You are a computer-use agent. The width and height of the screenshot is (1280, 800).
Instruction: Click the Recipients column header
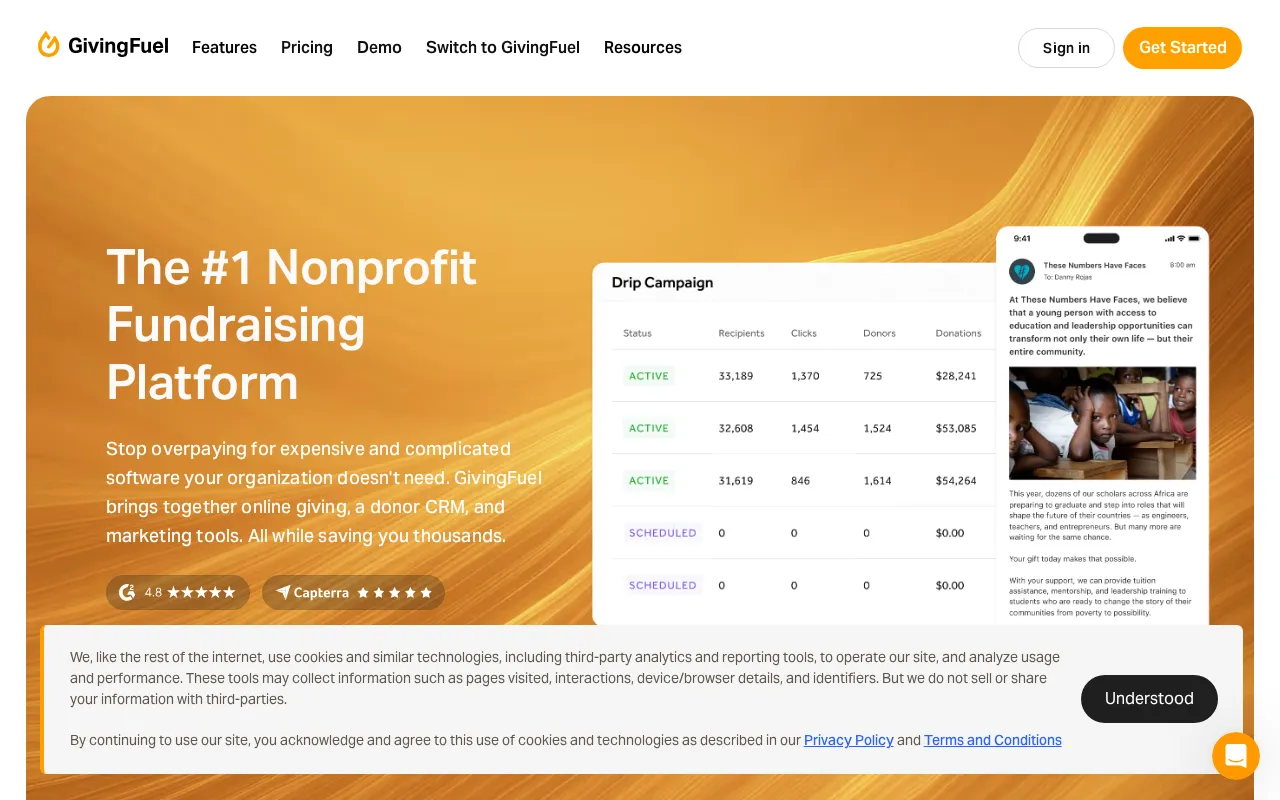(x=741, y=333)
